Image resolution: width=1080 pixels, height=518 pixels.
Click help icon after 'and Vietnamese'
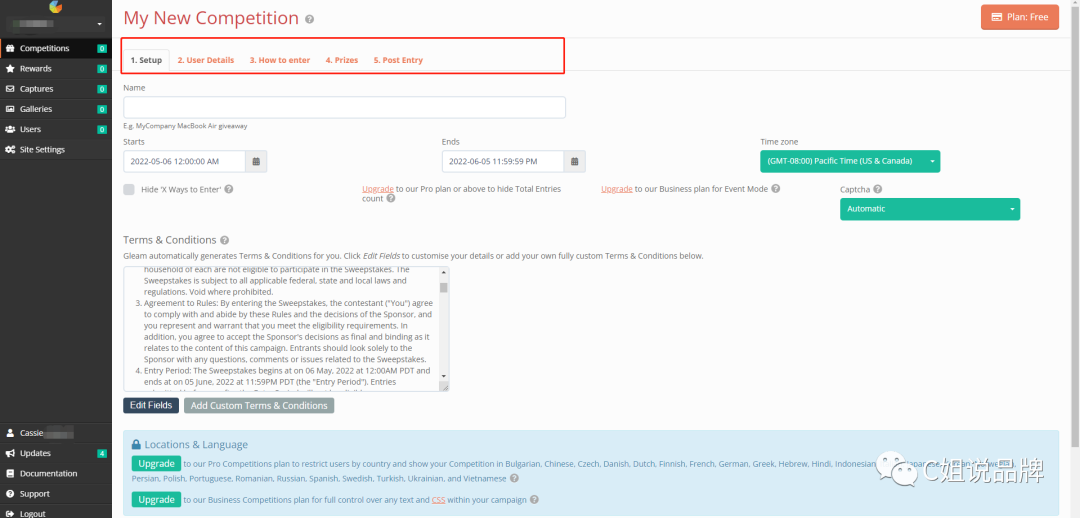click(515, 479)
